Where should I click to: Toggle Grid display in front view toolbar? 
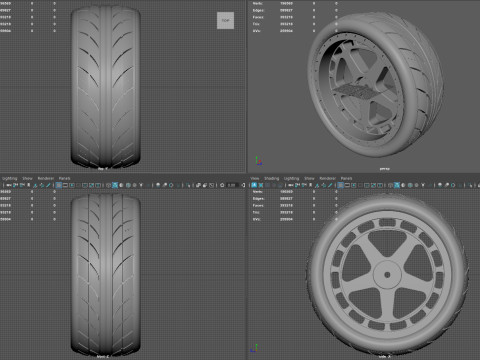(x=58, y=185)
